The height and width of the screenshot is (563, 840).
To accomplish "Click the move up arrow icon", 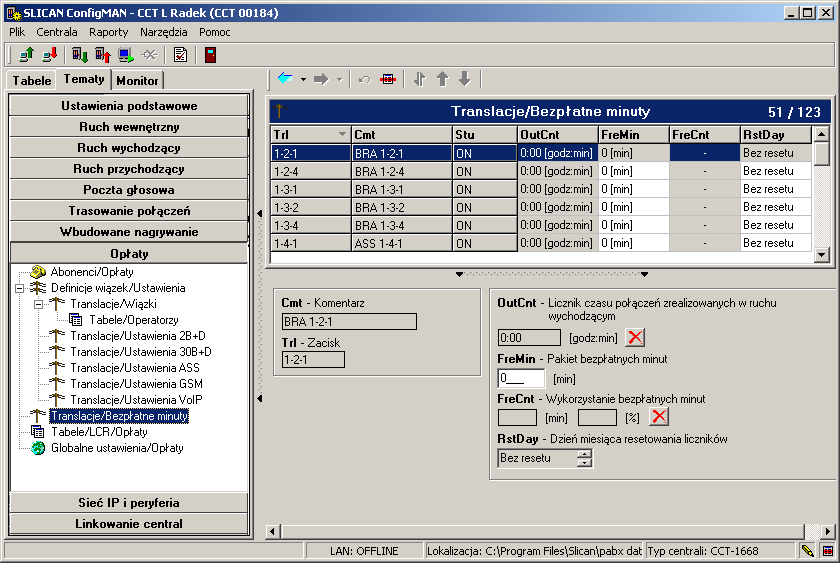I will [442, 80].
